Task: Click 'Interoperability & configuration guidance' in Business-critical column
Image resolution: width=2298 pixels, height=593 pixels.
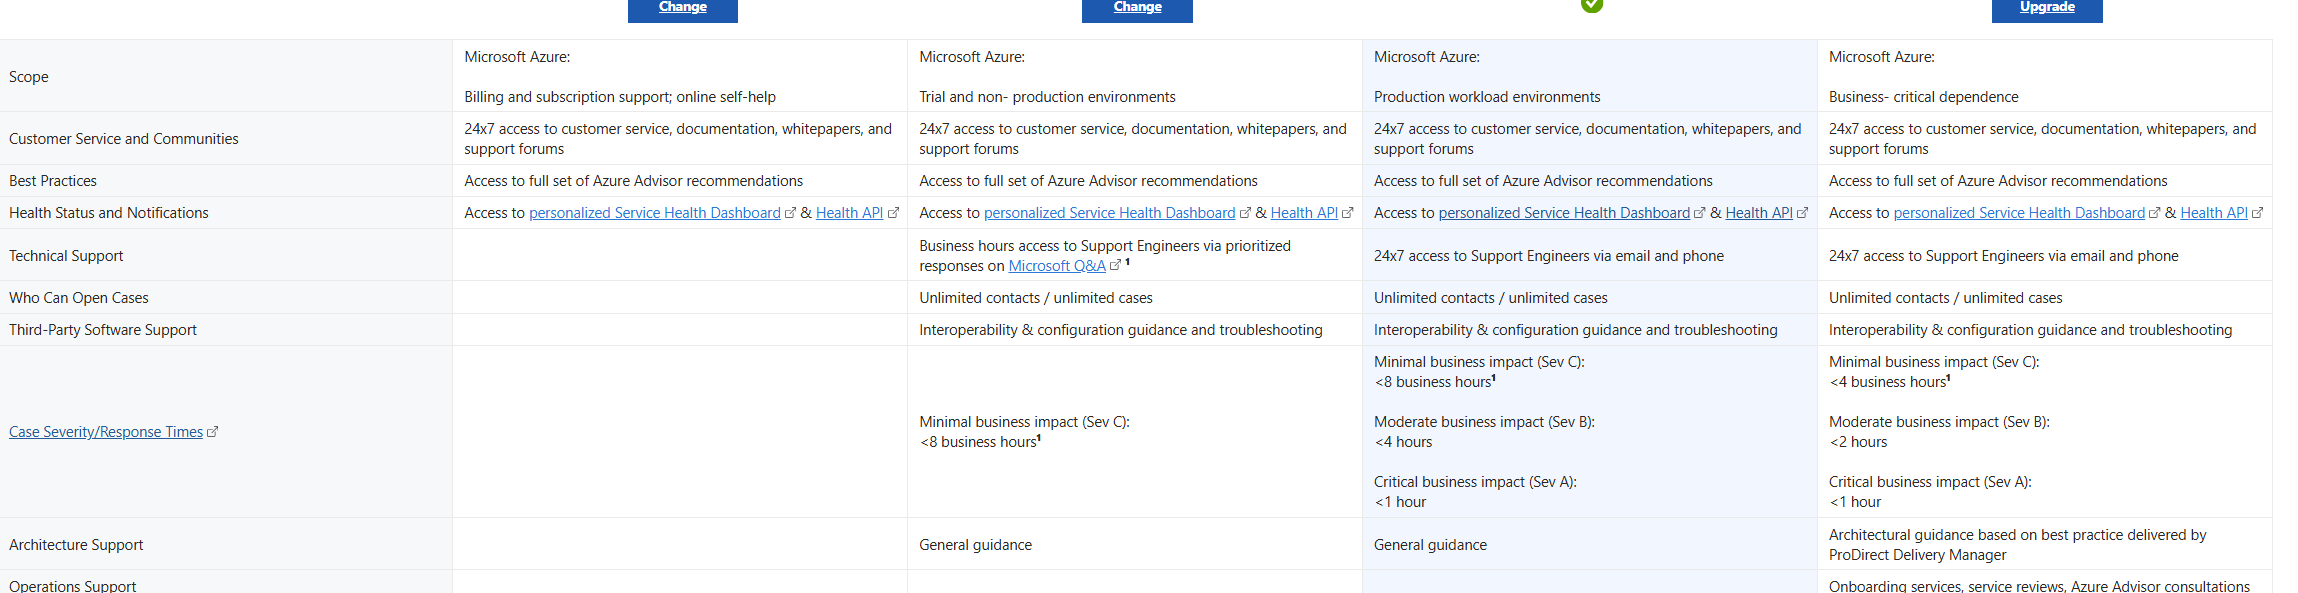Action: [x=2031, y=330]
